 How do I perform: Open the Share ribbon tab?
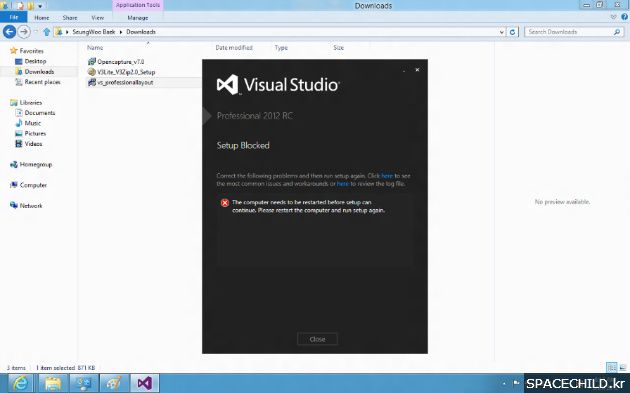click(x=70, y=18)
